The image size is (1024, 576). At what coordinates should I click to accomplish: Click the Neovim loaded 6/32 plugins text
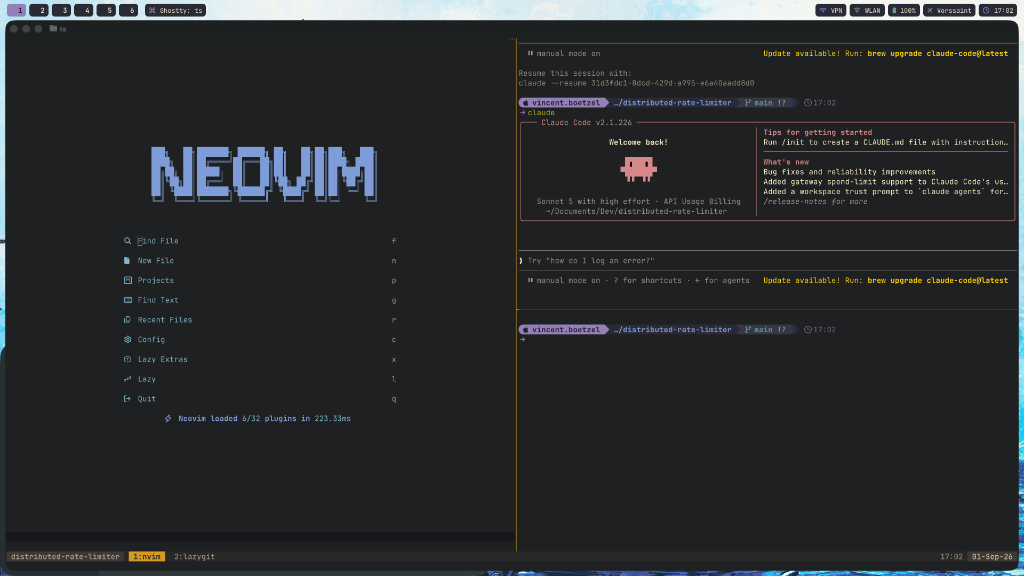click(264, 419)
